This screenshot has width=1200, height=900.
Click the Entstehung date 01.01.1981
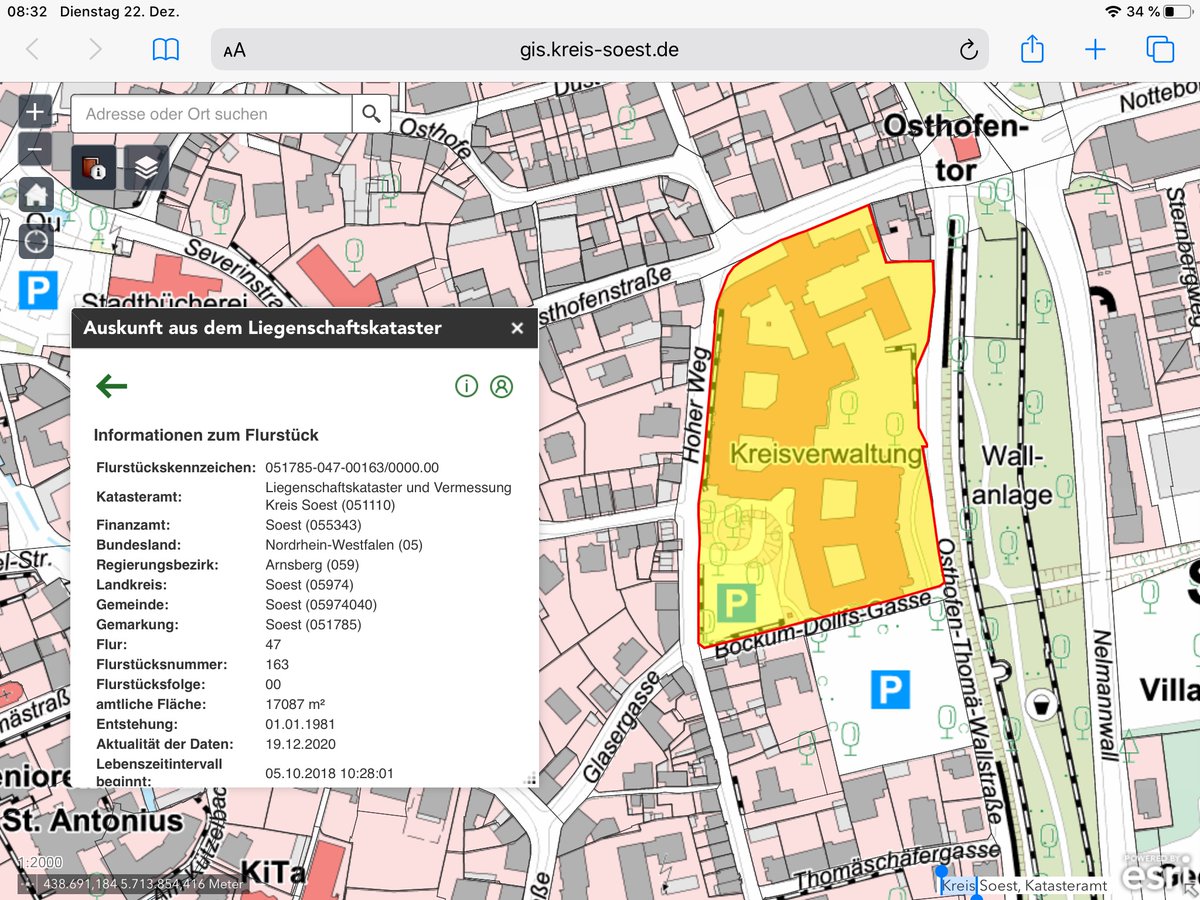point(300,724)
